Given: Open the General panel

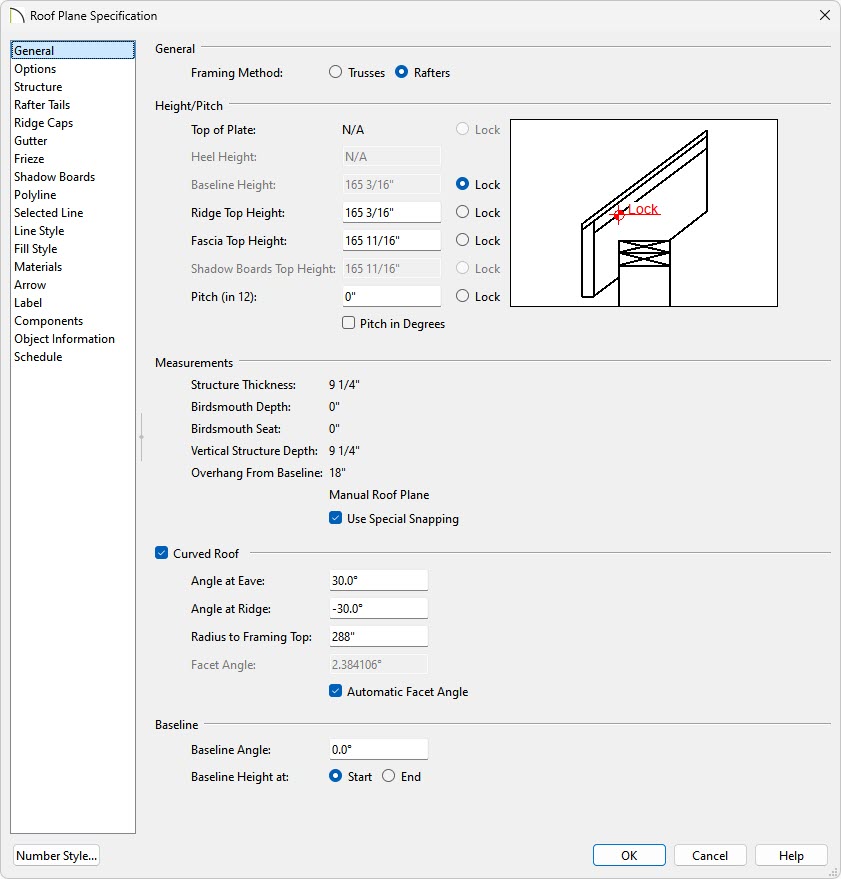Looking at the screenshot, I should (73, 50).
